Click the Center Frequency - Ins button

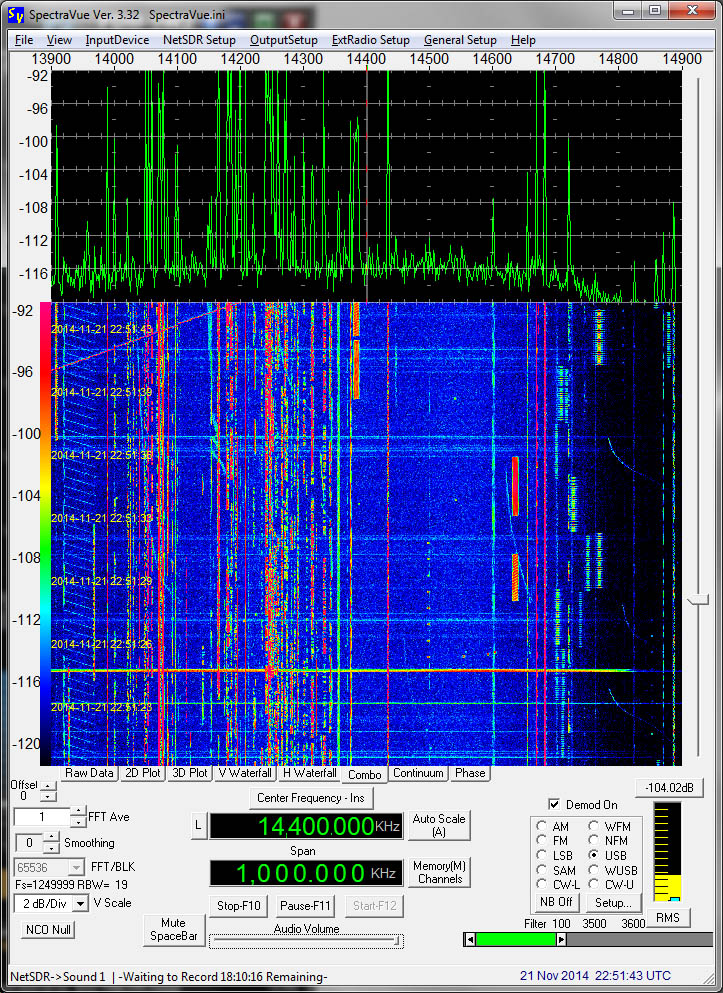click(311, 798)
